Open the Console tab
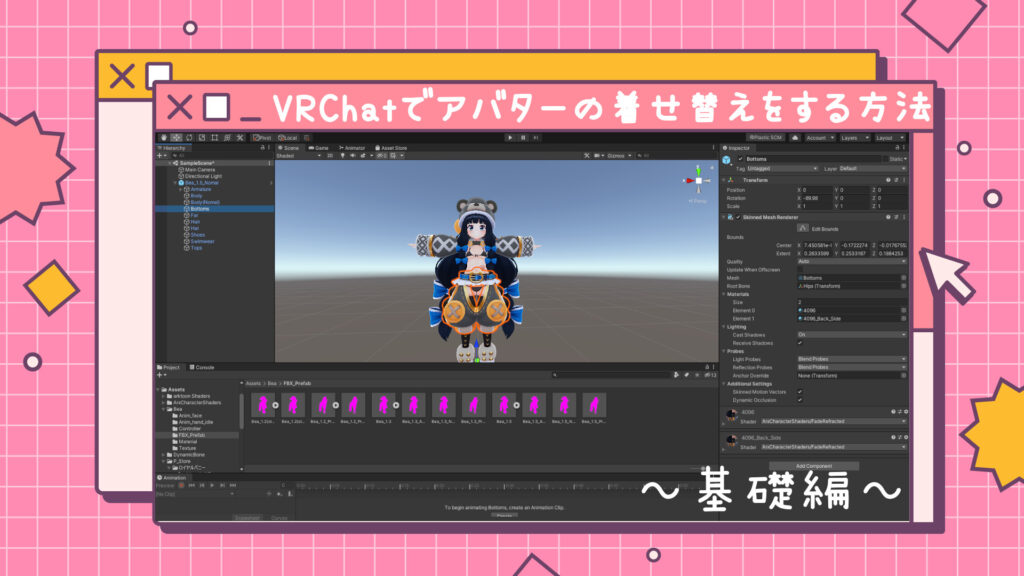 [x=202, y=368]
